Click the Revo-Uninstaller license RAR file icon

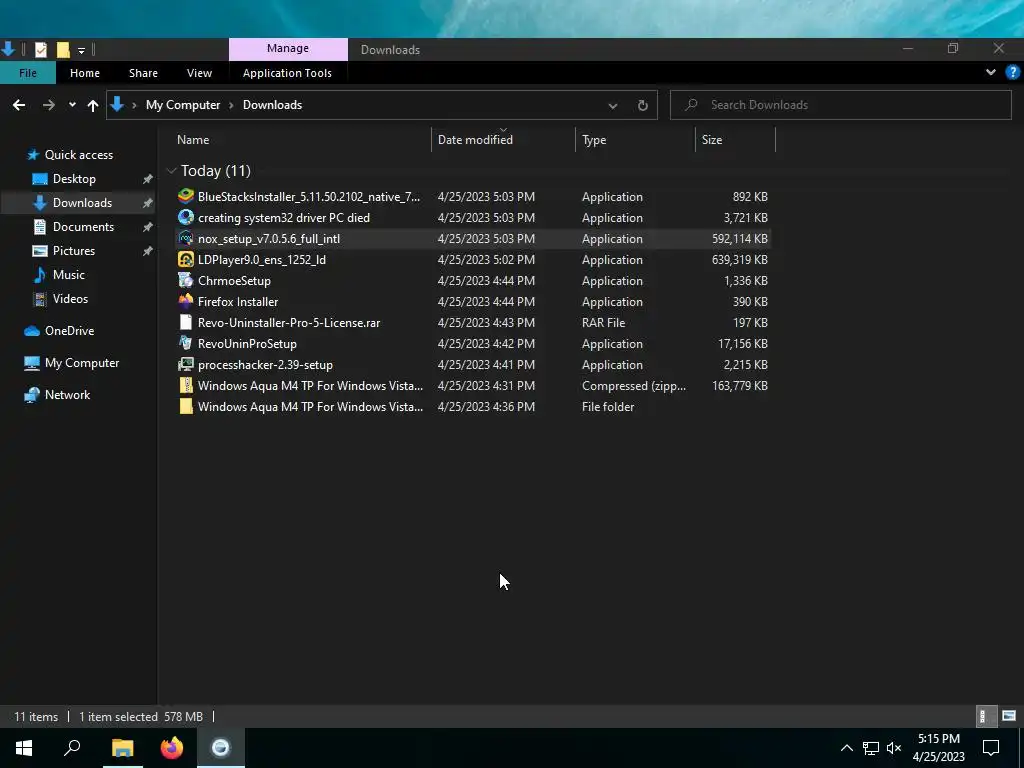[186, 322]
